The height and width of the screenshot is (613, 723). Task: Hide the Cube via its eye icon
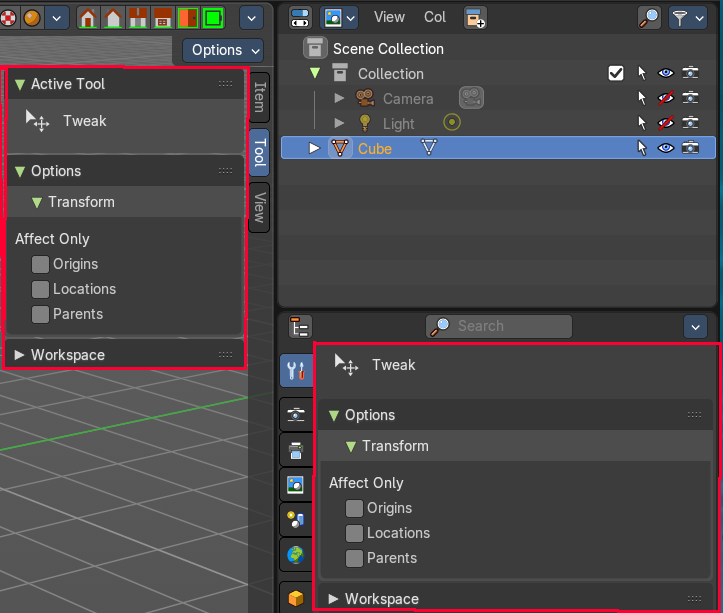[x=665, y=148]
